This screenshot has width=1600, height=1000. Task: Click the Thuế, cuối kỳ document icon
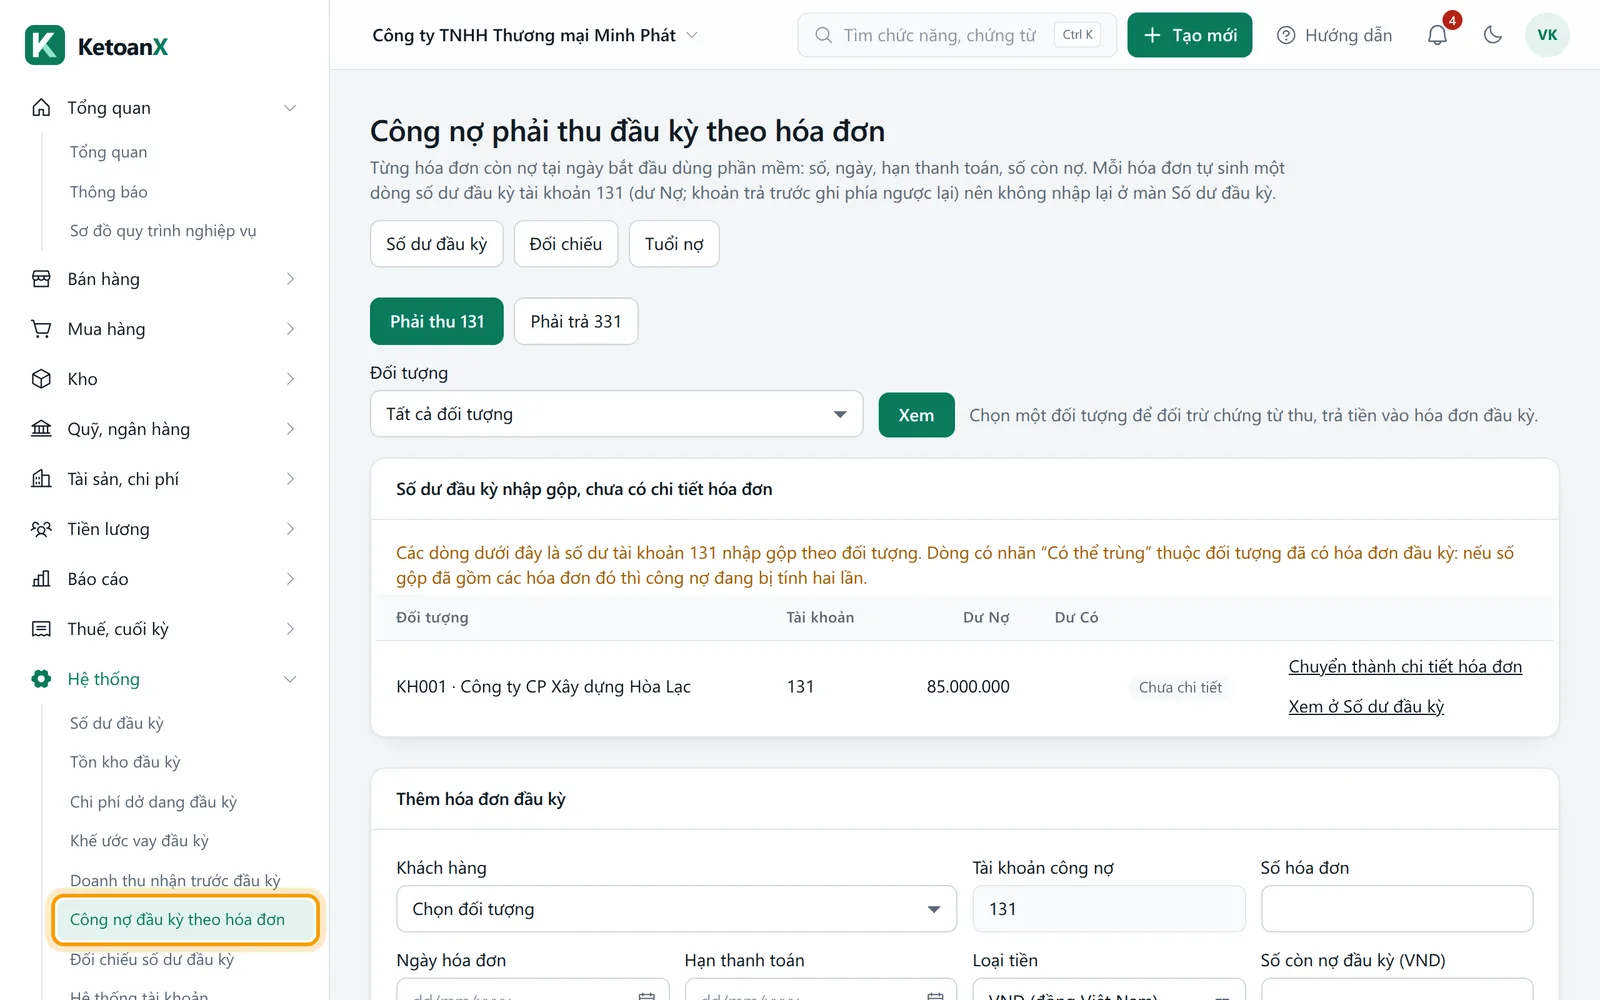(41, 629)
